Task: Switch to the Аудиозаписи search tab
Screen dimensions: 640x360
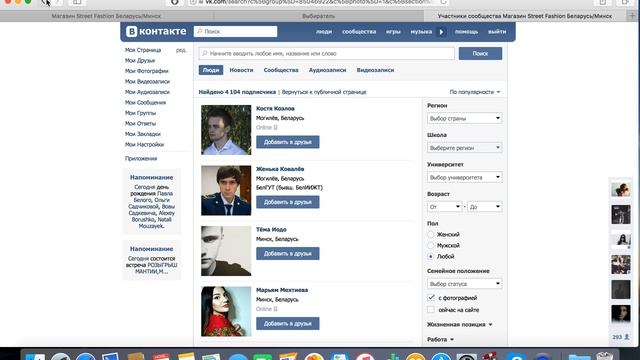Action: pos(327,70)
